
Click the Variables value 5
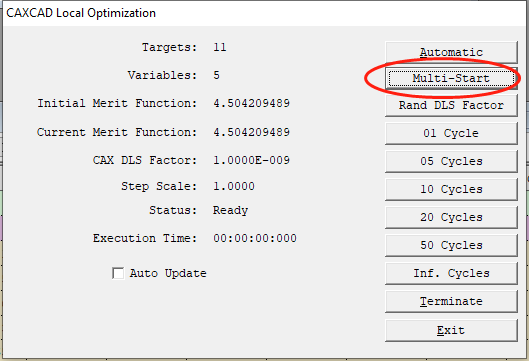216,75
